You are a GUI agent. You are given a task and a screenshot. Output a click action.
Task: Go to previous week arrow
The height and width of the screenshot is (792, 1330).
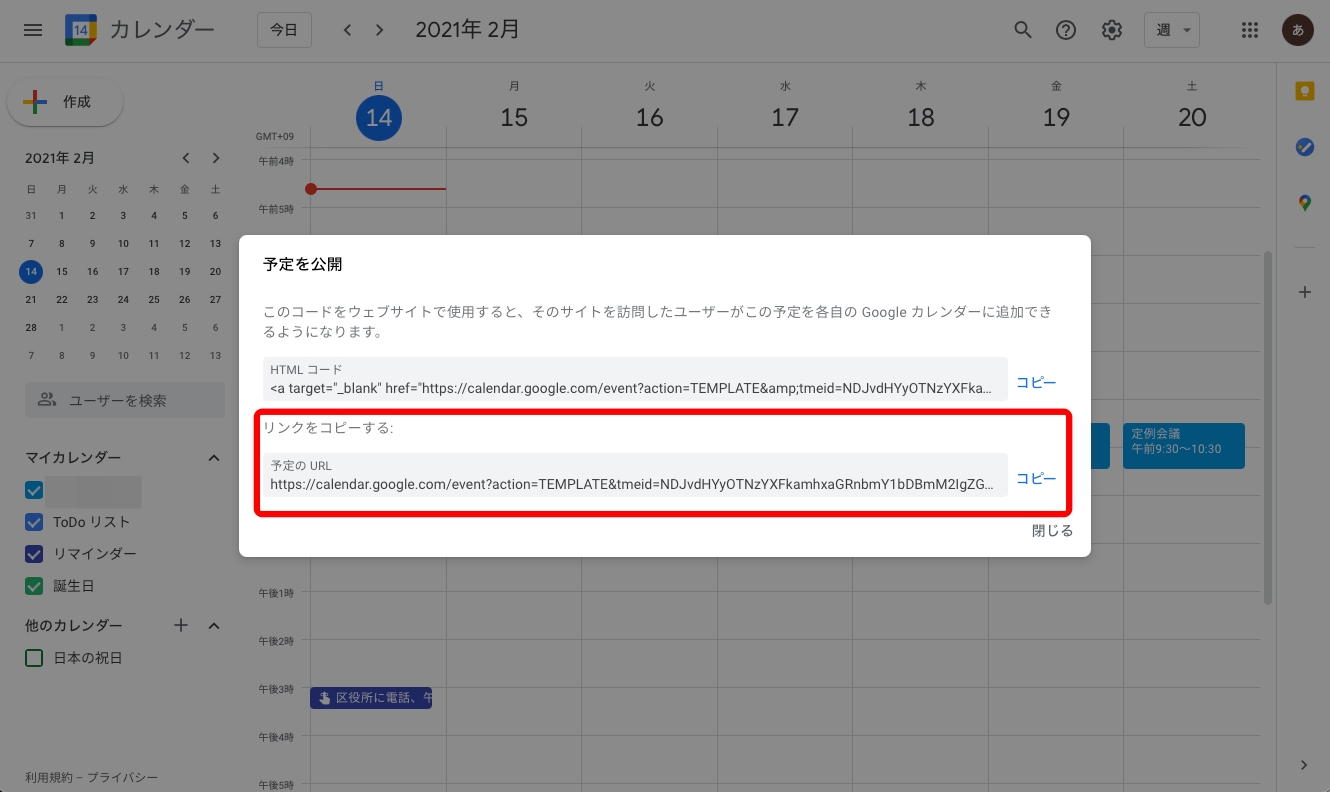347,30
